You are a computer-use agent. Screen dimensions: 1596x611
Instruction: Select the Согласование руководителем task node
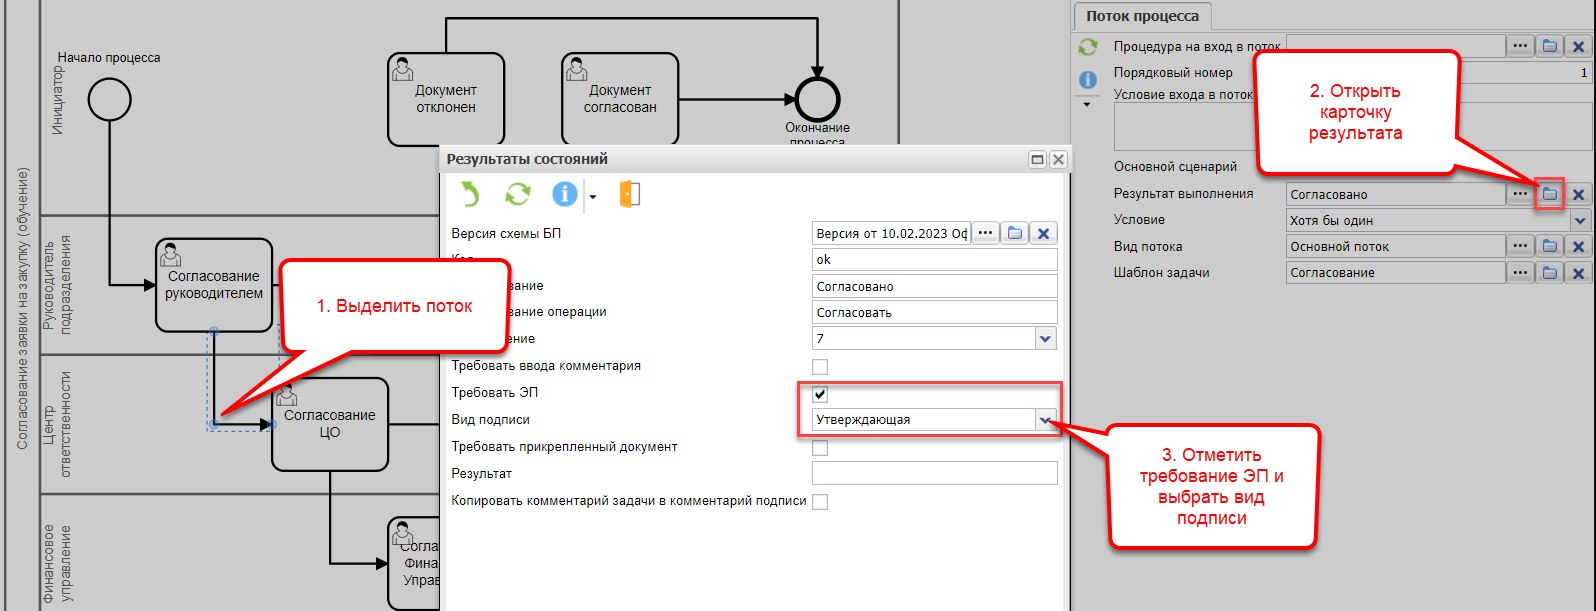pyautogui.click(x=214, y=285)
